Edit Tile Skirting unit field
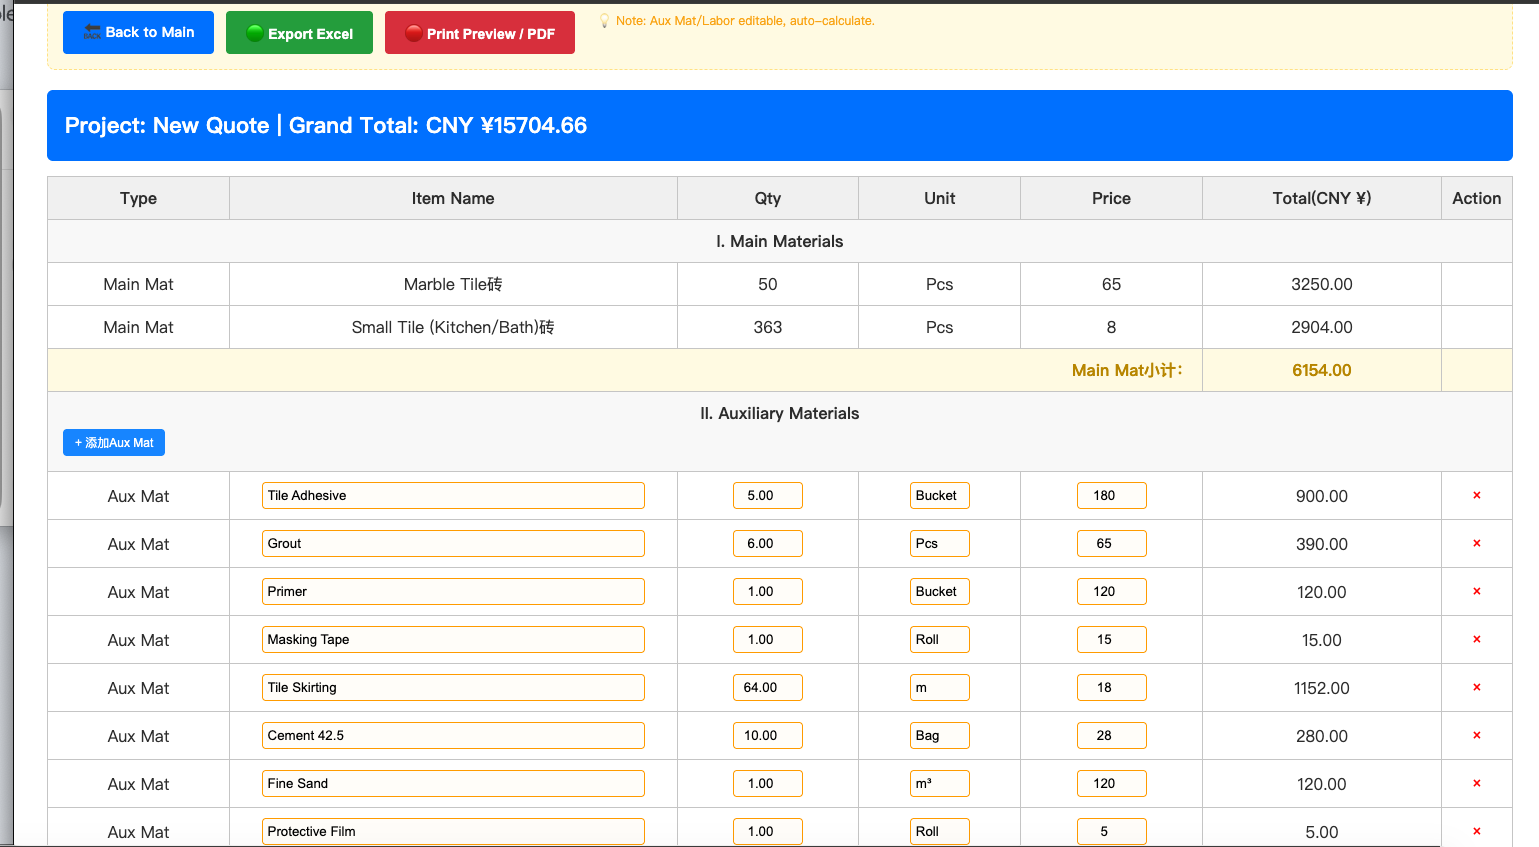Screen dimensions: 1539x847 [940, 688]
